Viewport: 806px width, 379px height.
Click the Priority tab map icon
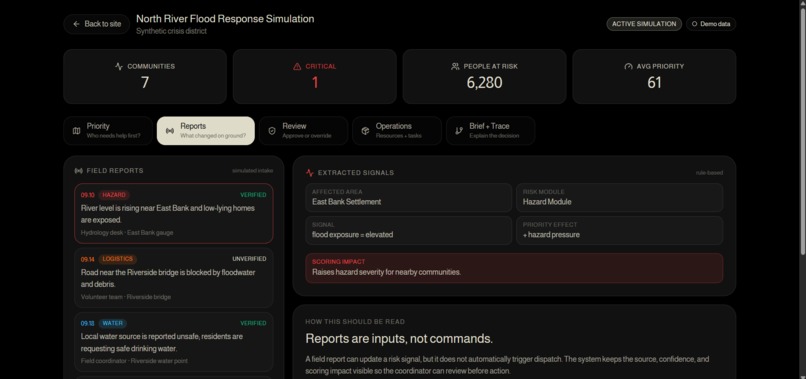pos(77,131)
